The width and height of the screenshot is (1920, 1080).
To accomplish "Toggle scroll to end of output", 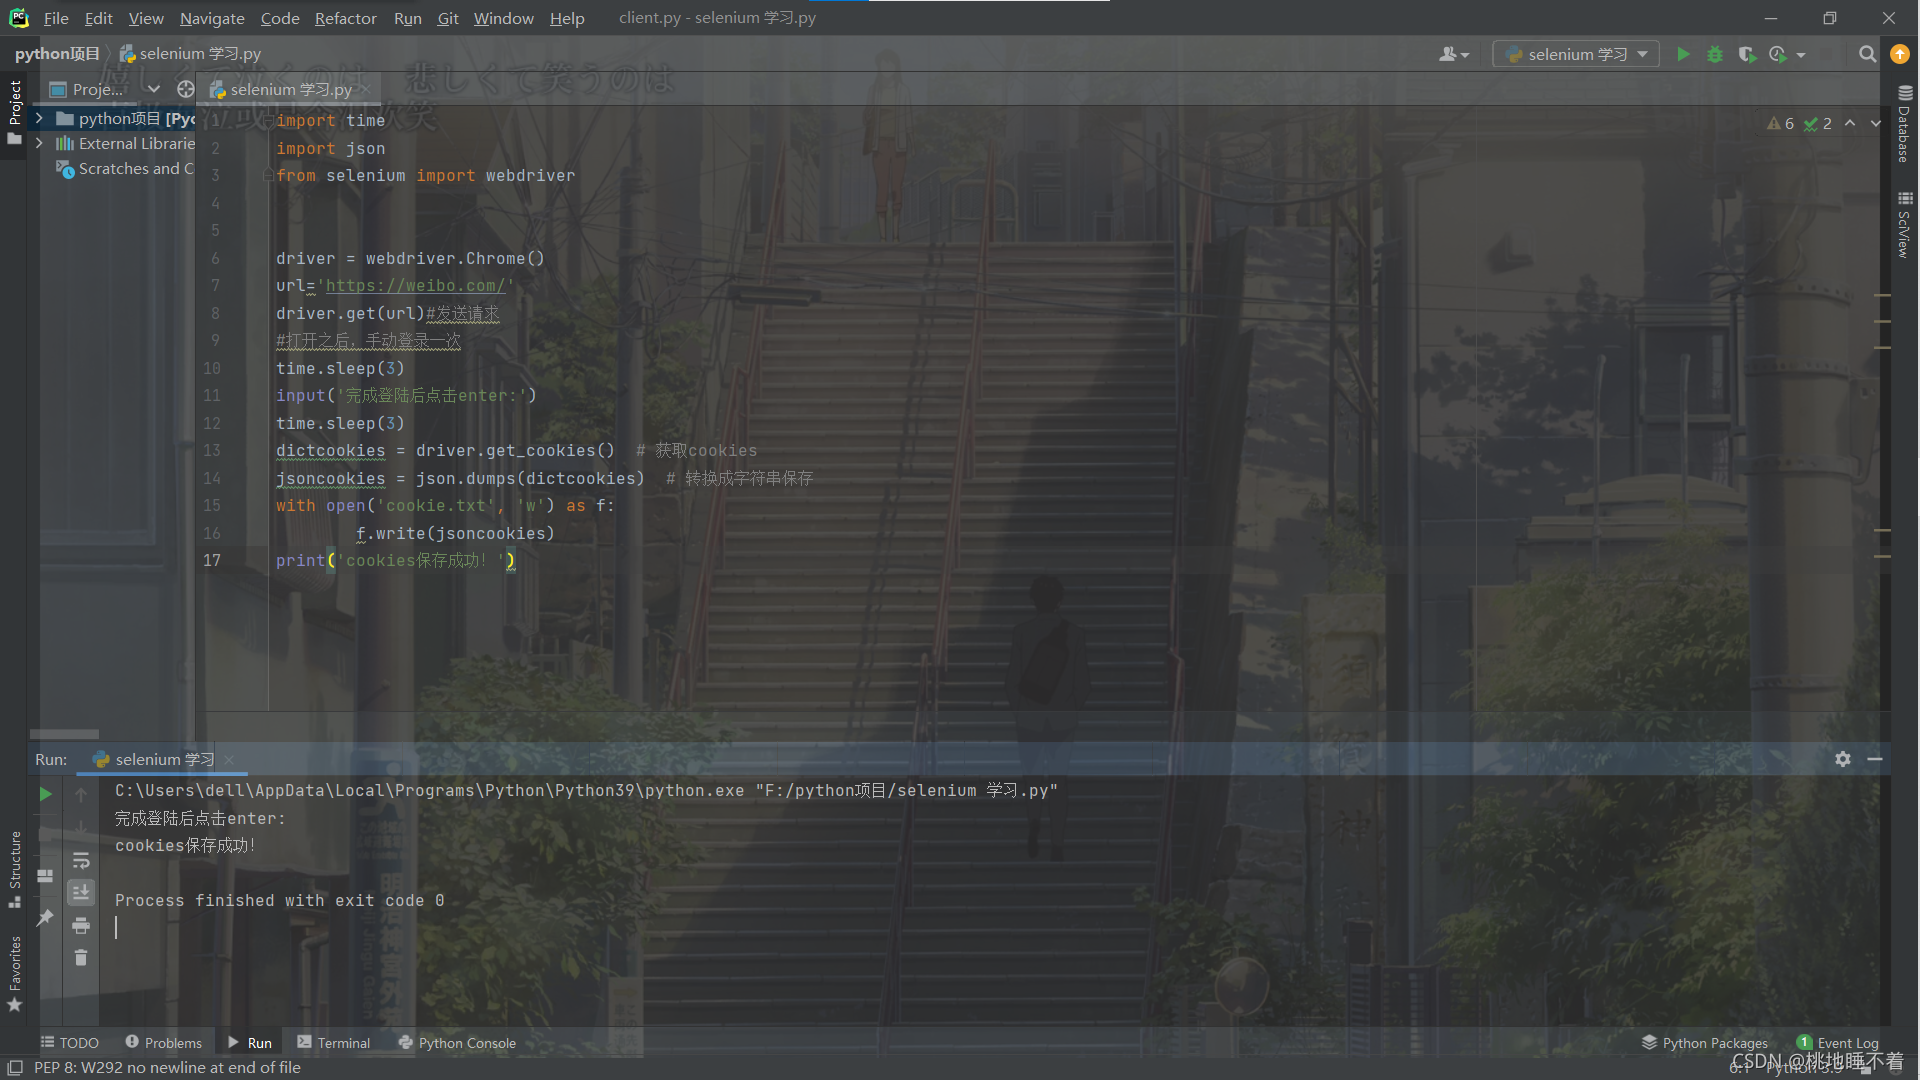I will point(81,892).
